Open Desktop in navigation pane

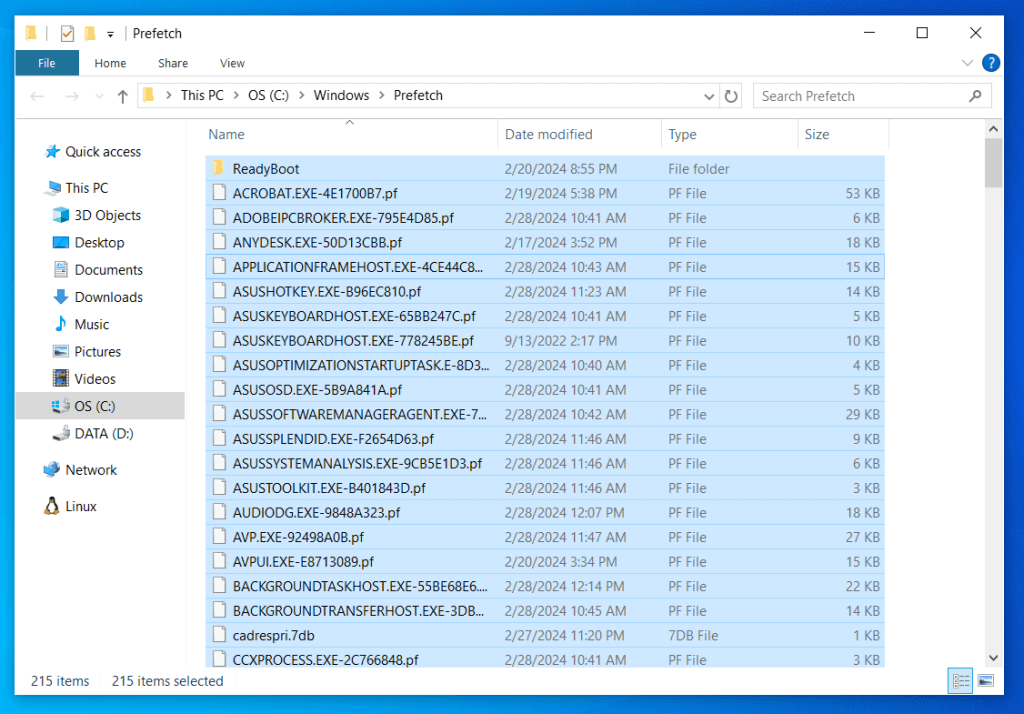pos(99,243)
